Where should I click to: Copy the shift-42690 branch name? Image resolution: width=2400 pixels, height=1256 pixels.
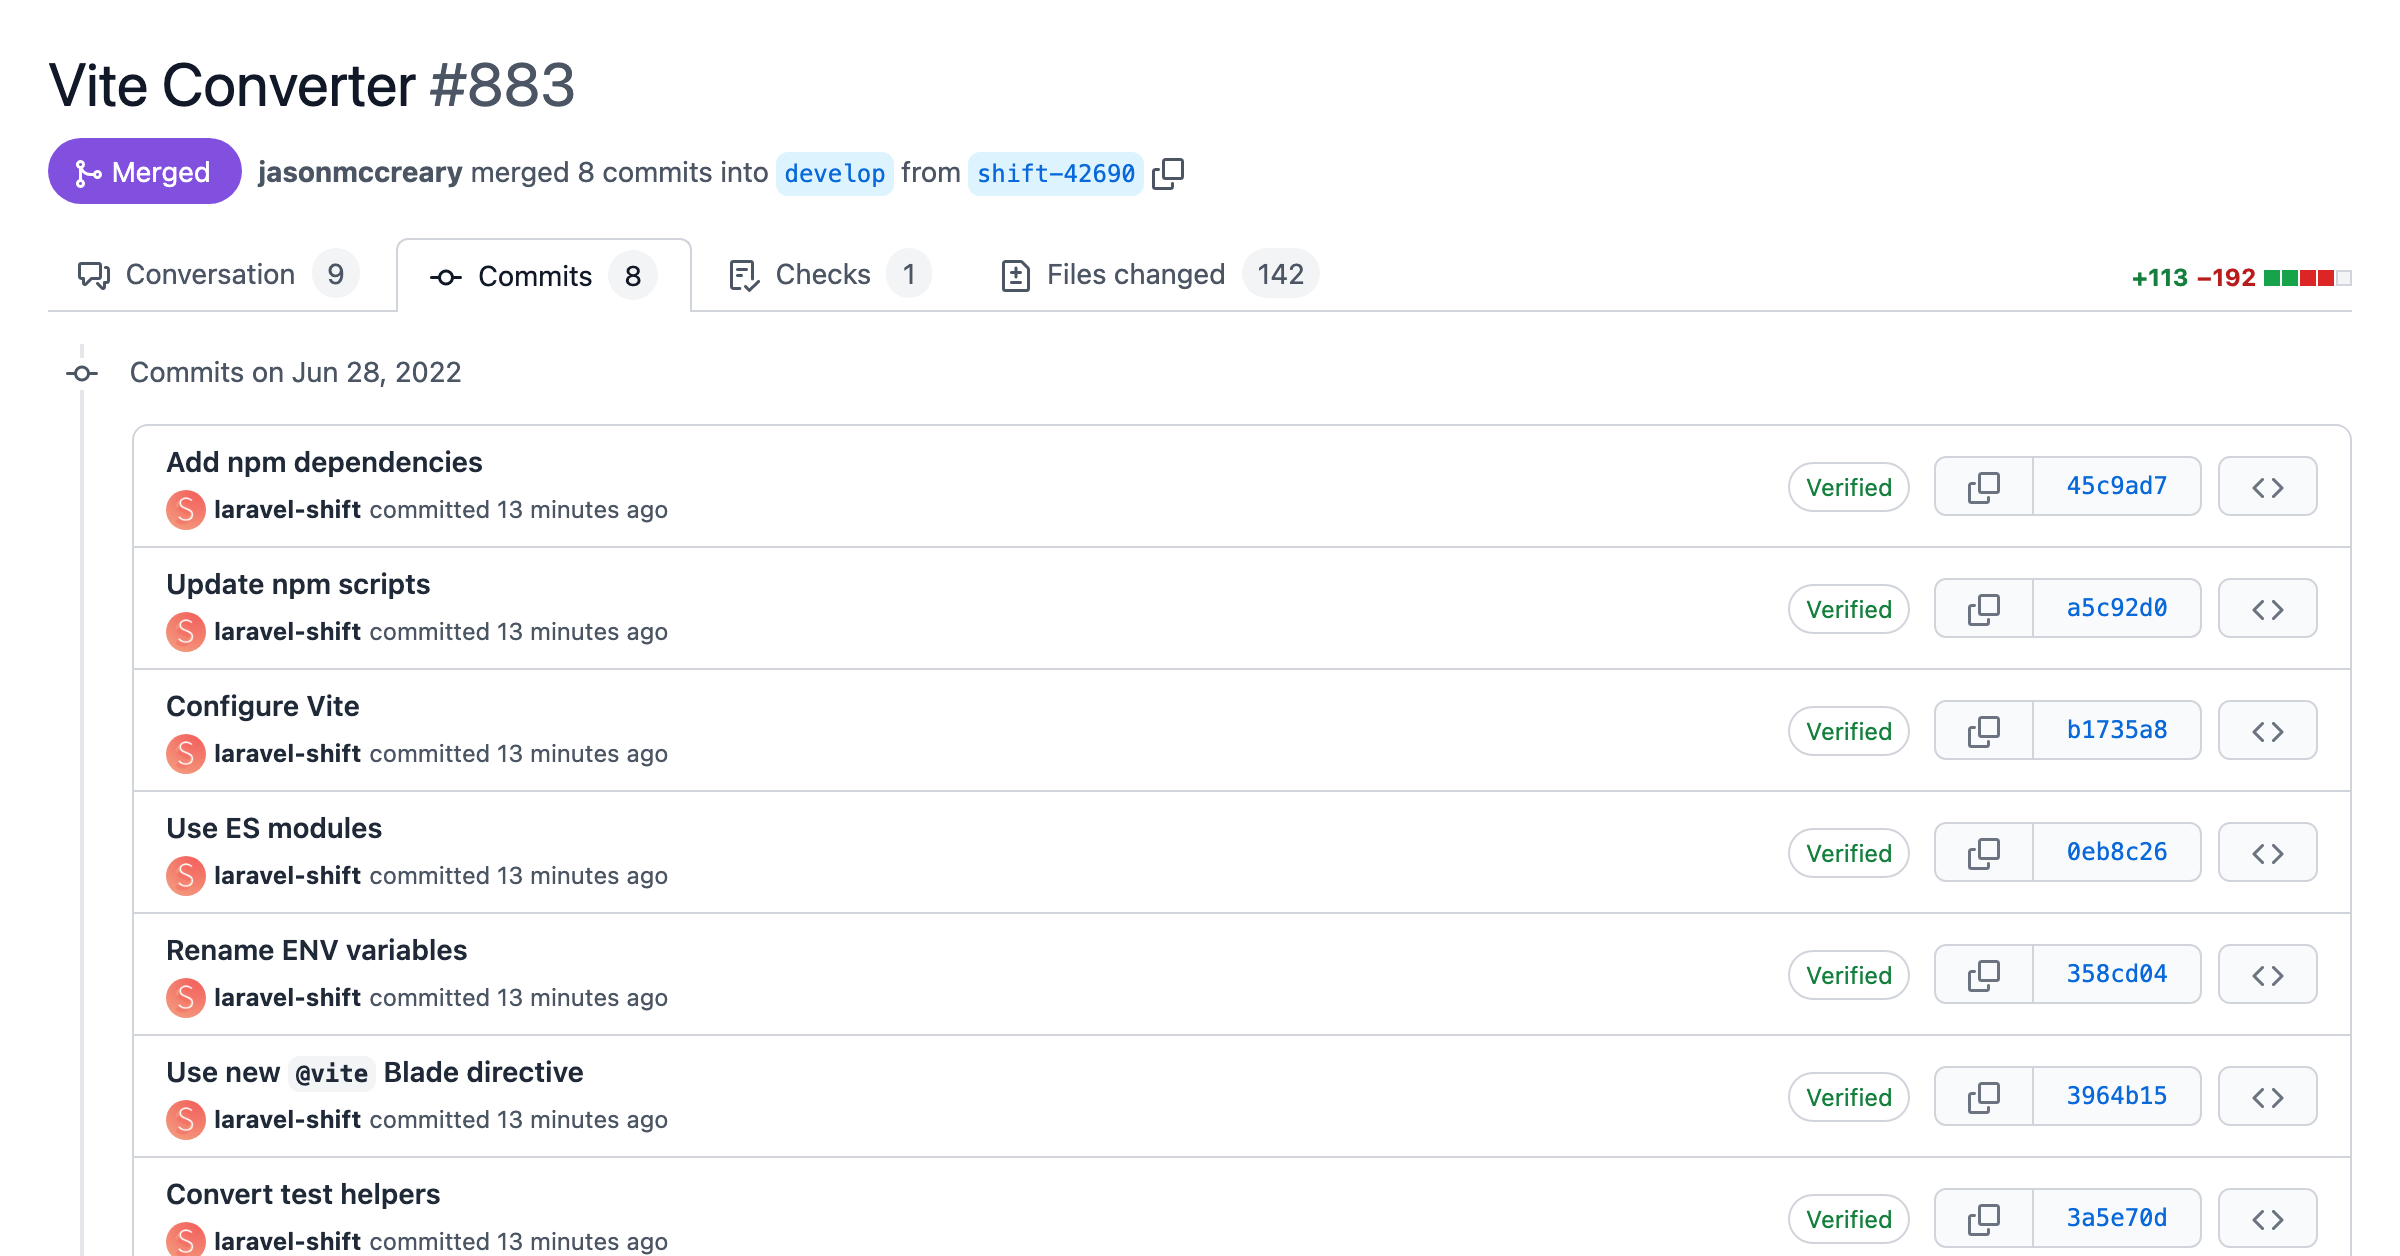1168,172
